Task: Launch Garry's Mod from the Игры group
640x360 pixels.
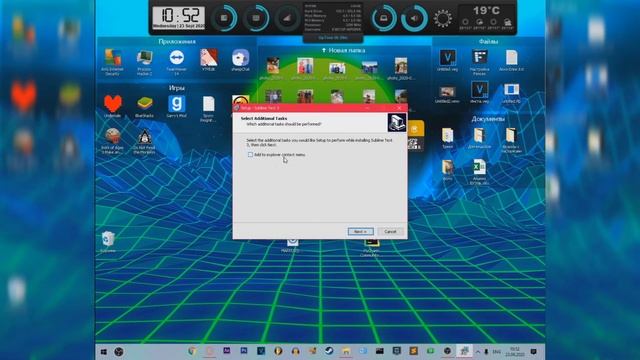Action: point(177,106)
